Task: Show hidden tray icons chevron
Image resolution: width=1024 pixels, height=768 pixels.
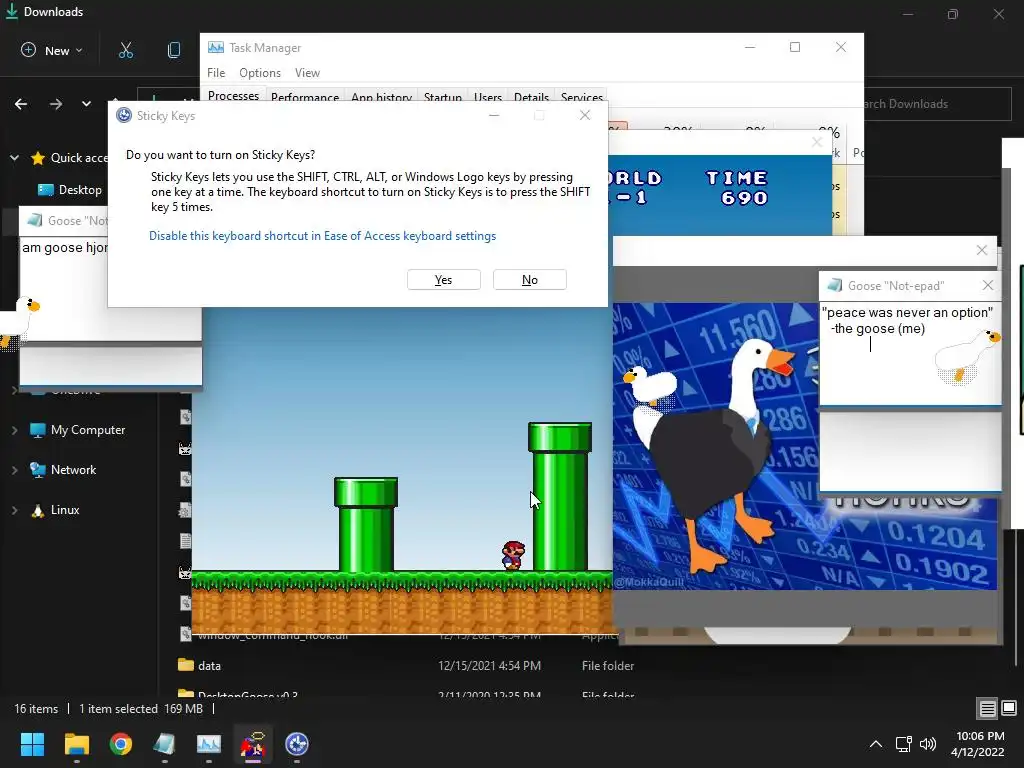Action: 876,744
